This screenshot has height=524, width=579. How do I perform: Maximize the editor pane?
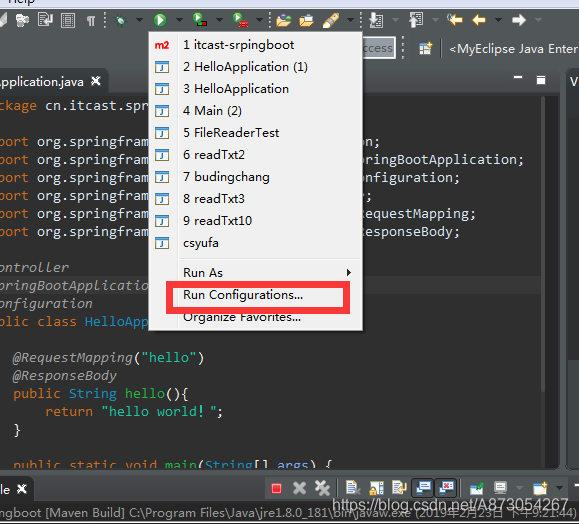[541, 80]
